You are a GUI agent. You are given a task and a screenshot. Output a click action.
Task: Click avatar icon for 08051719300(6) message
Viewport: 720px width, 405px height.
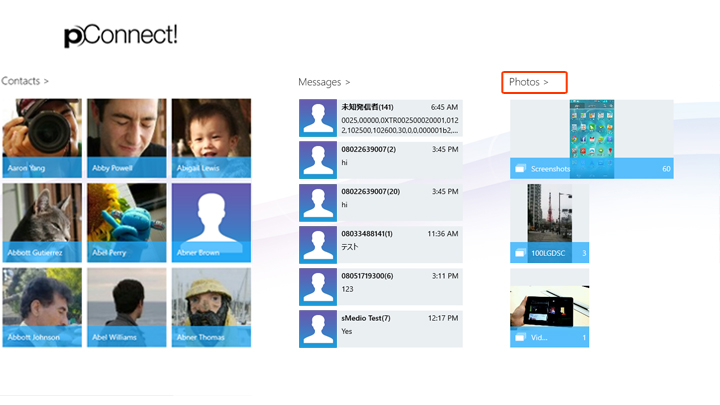pyautogui.click(x=317, y=287)
